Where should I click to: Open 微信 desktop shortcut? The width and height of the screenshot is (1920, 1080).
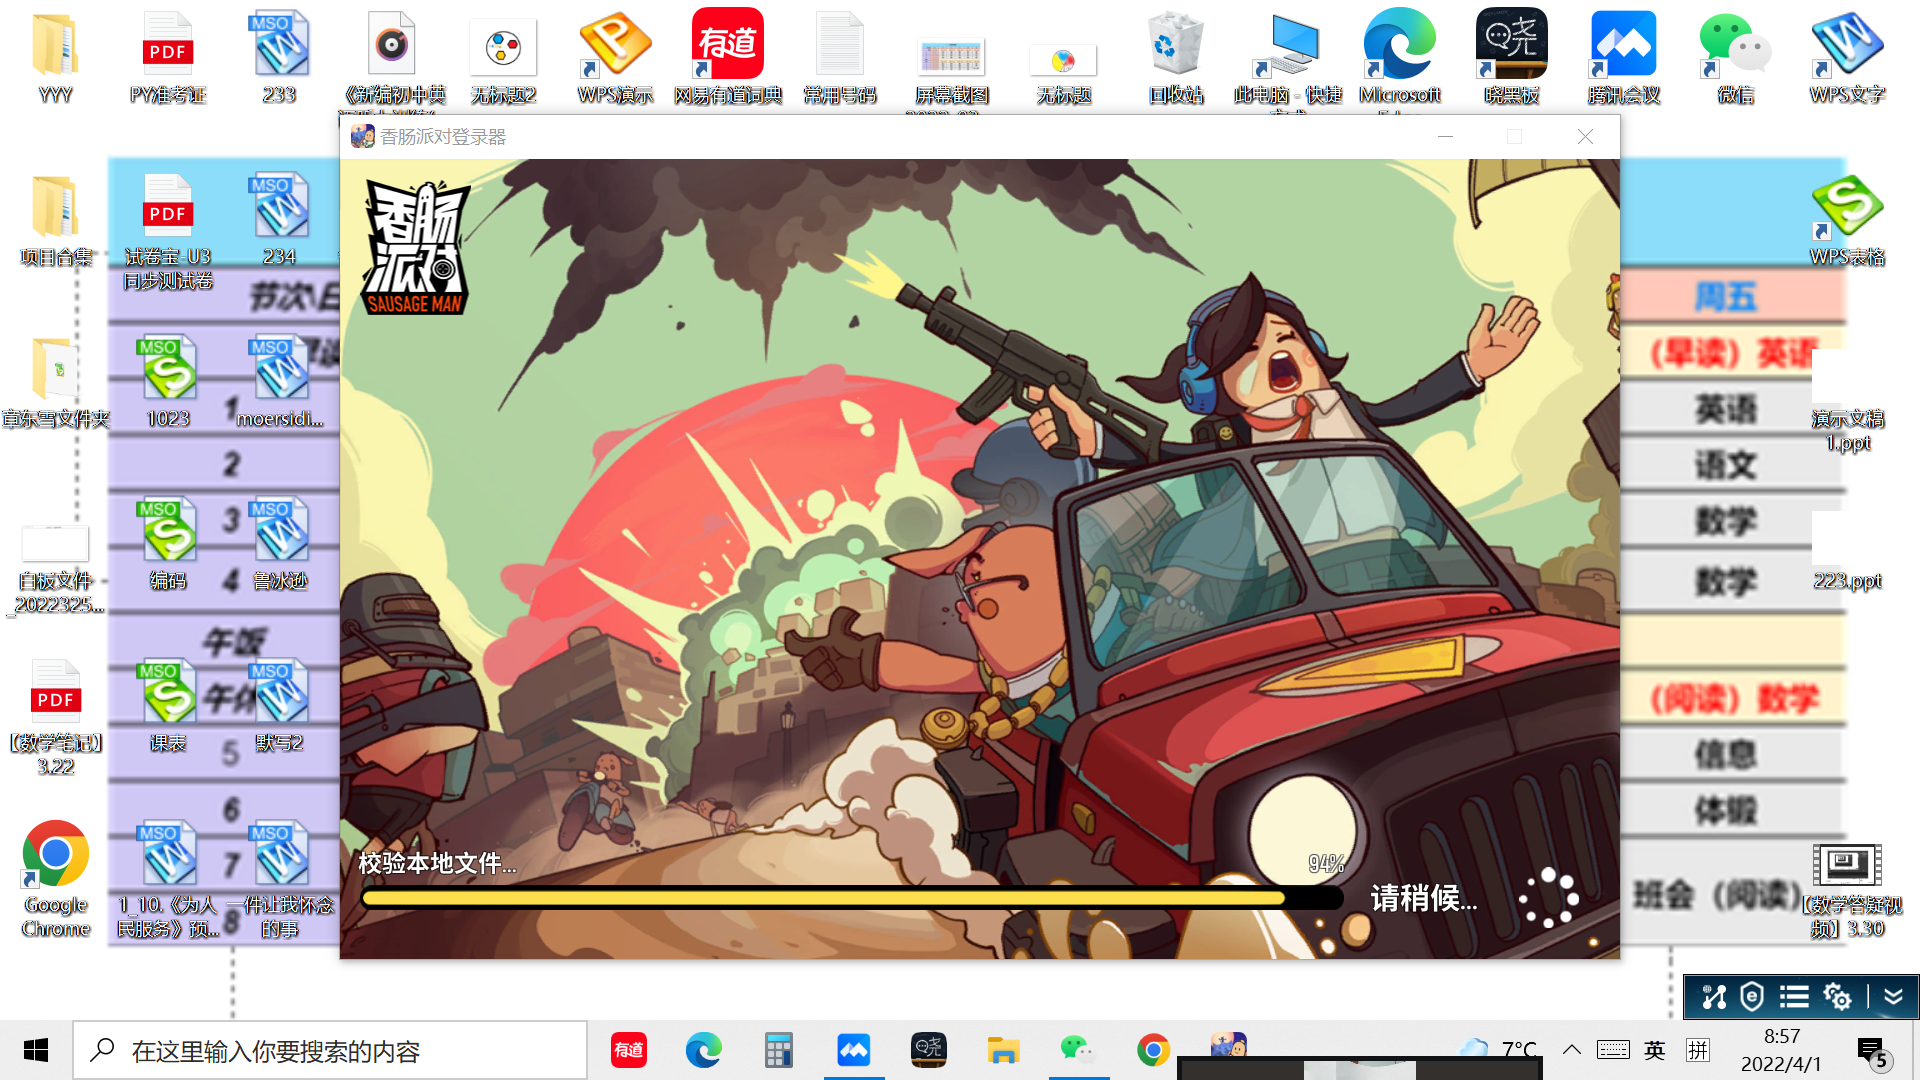click(x=1735, y=58)
